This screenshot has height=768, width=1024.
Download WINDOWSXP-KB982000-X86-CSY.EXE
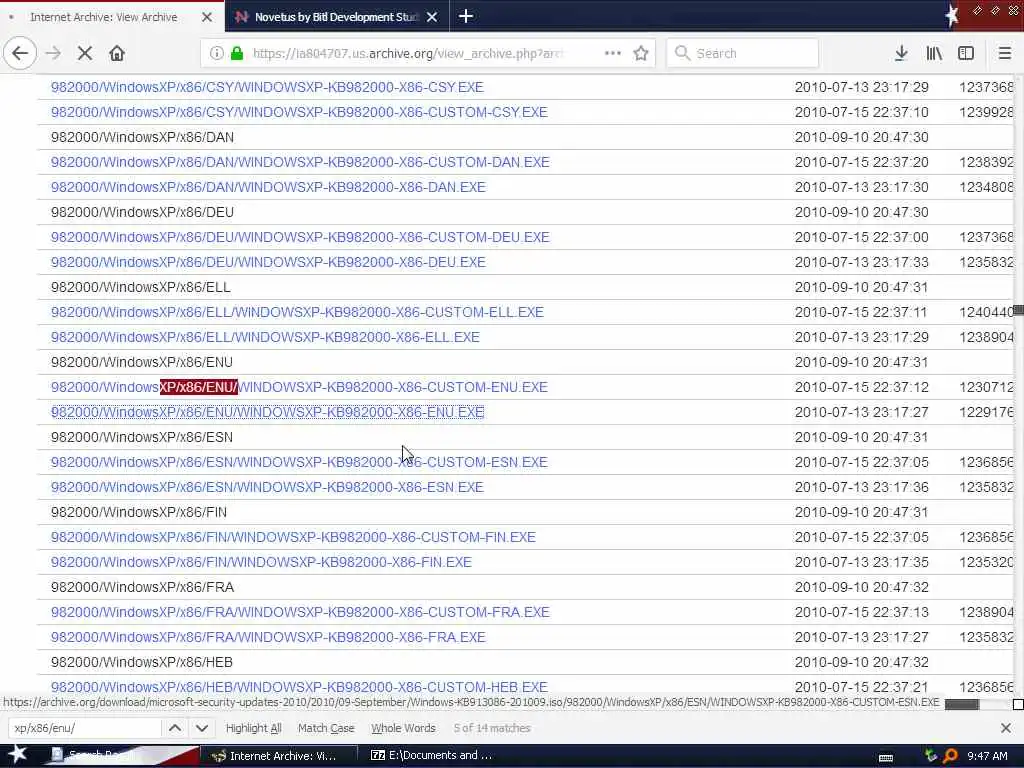coord(267,87)
